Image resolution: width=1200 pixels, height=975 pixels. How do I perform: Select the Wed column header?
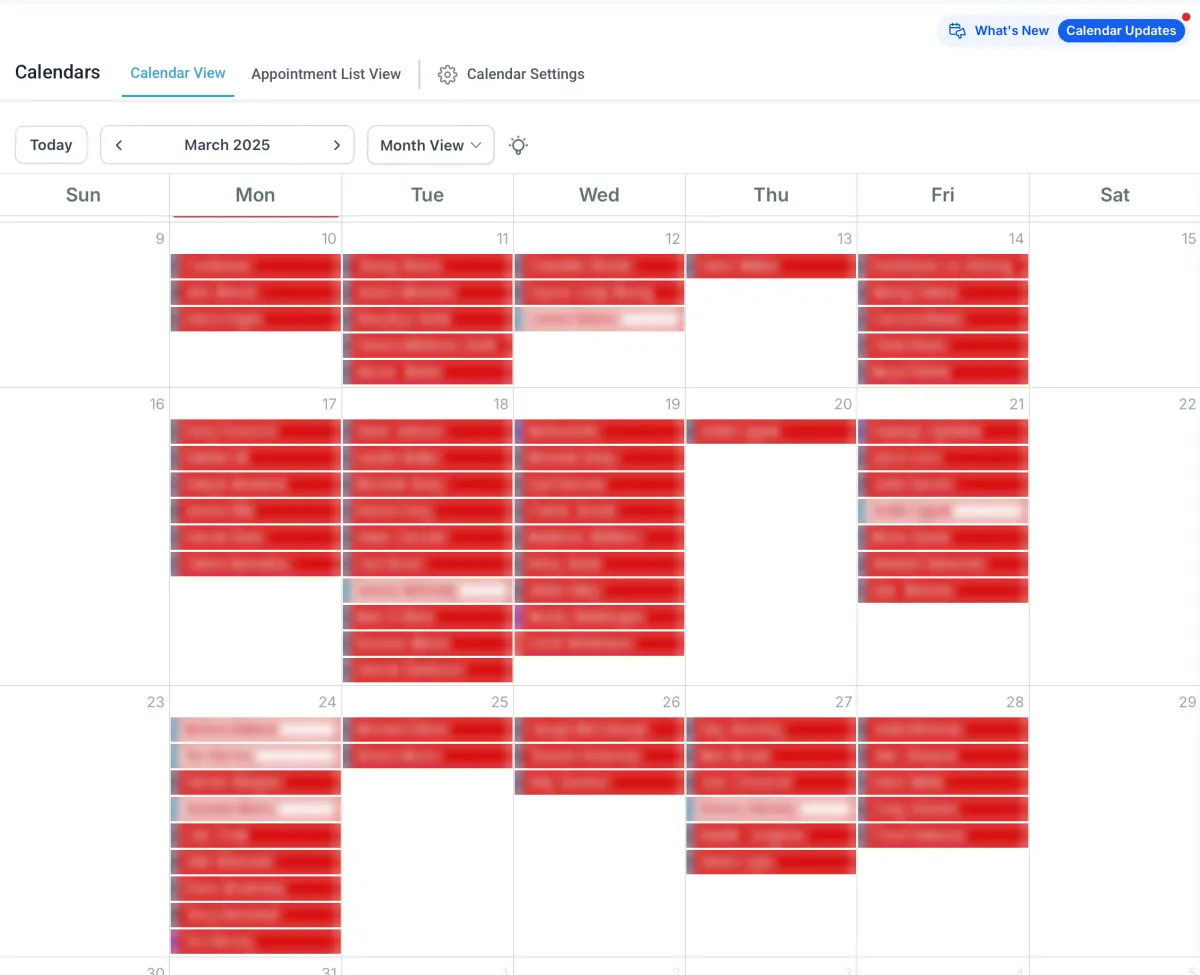coord(599,195)
